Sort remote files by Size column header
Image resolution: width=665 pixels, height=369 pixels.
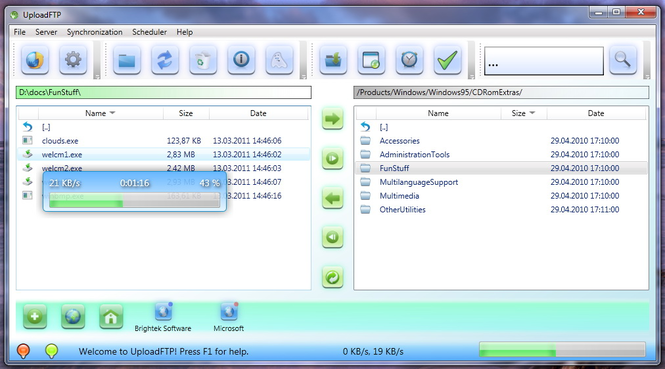[523, 113]
